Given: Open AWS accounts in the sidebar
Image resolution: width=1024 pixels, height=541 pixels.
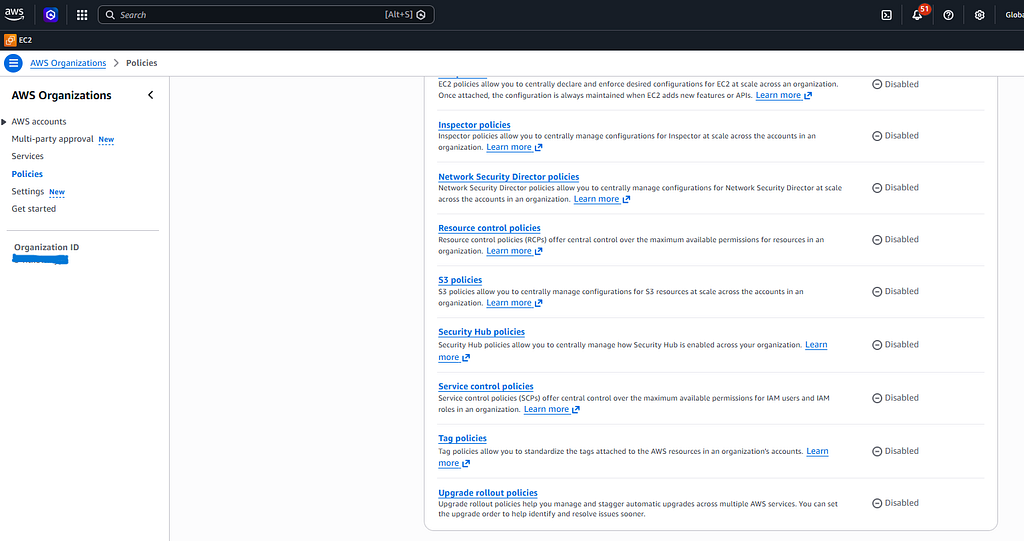Looking at the screenshot, I should point(39,122).
